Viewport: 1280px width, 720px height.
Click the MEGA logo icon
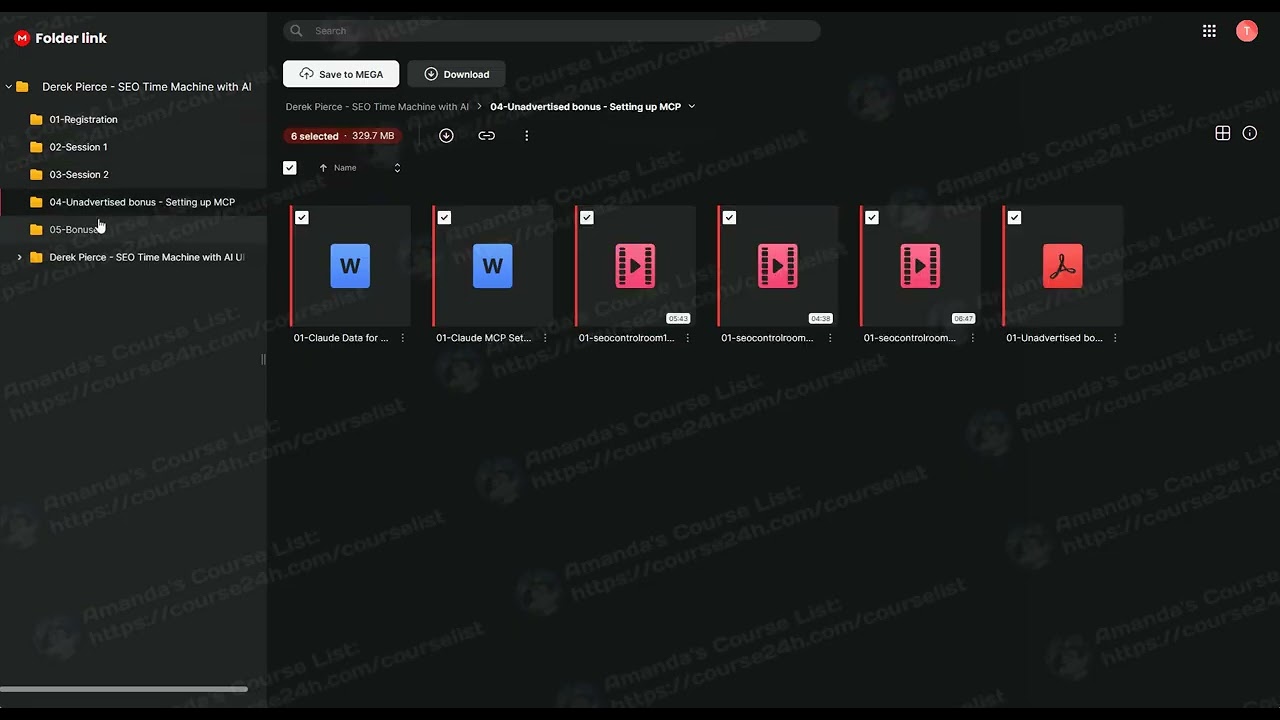pos(22,38)
